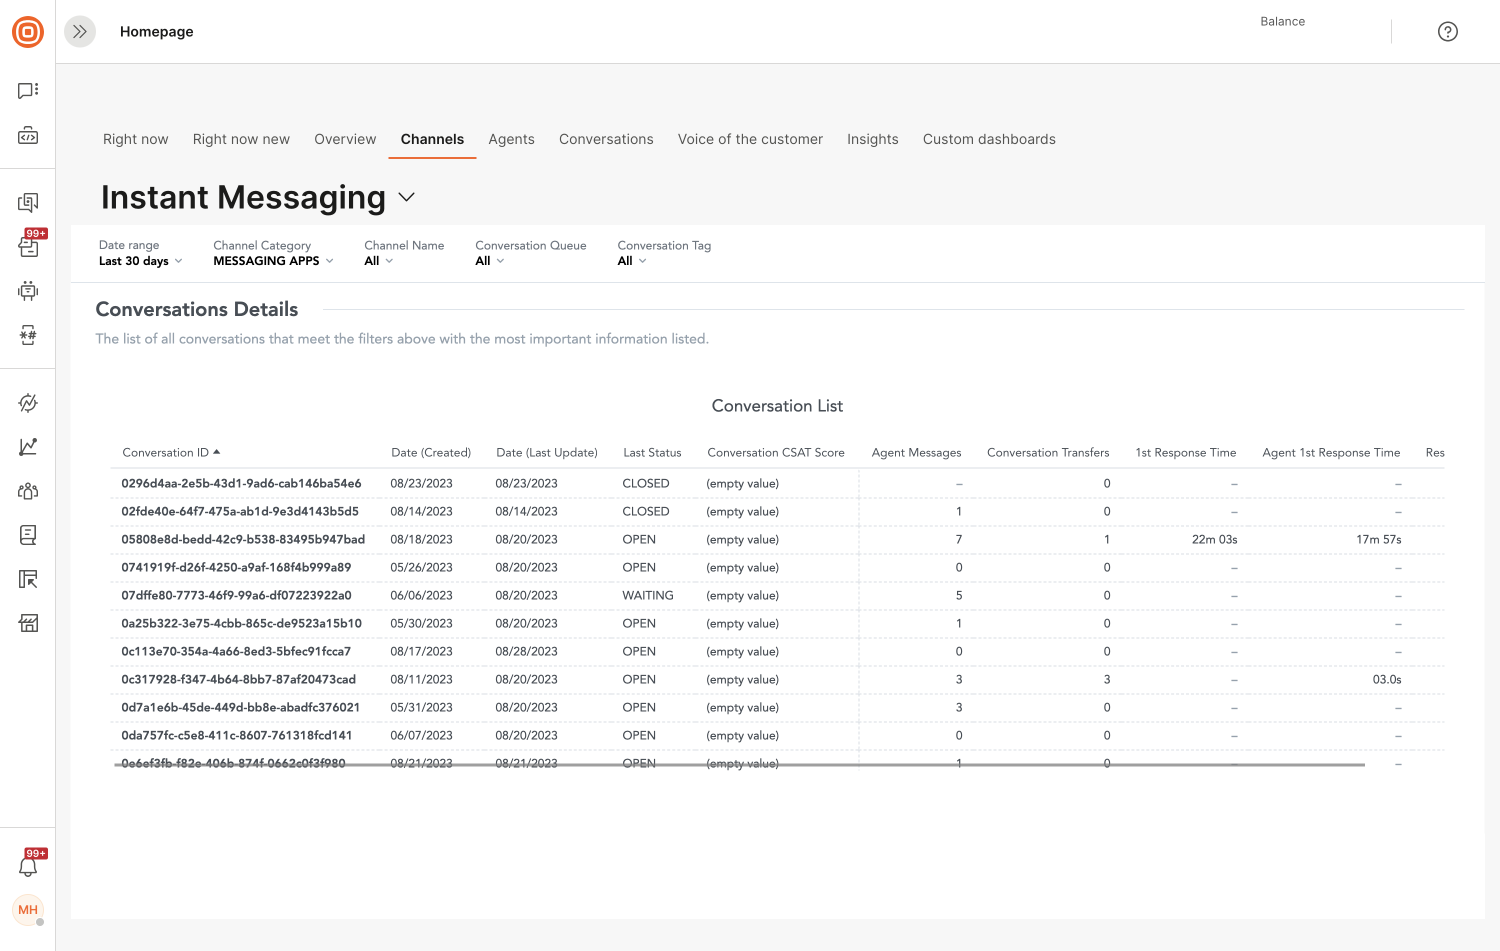Open the Conversation Tag filter dropdown
The height and width of the screenshot is (951, 1500).
632,261
